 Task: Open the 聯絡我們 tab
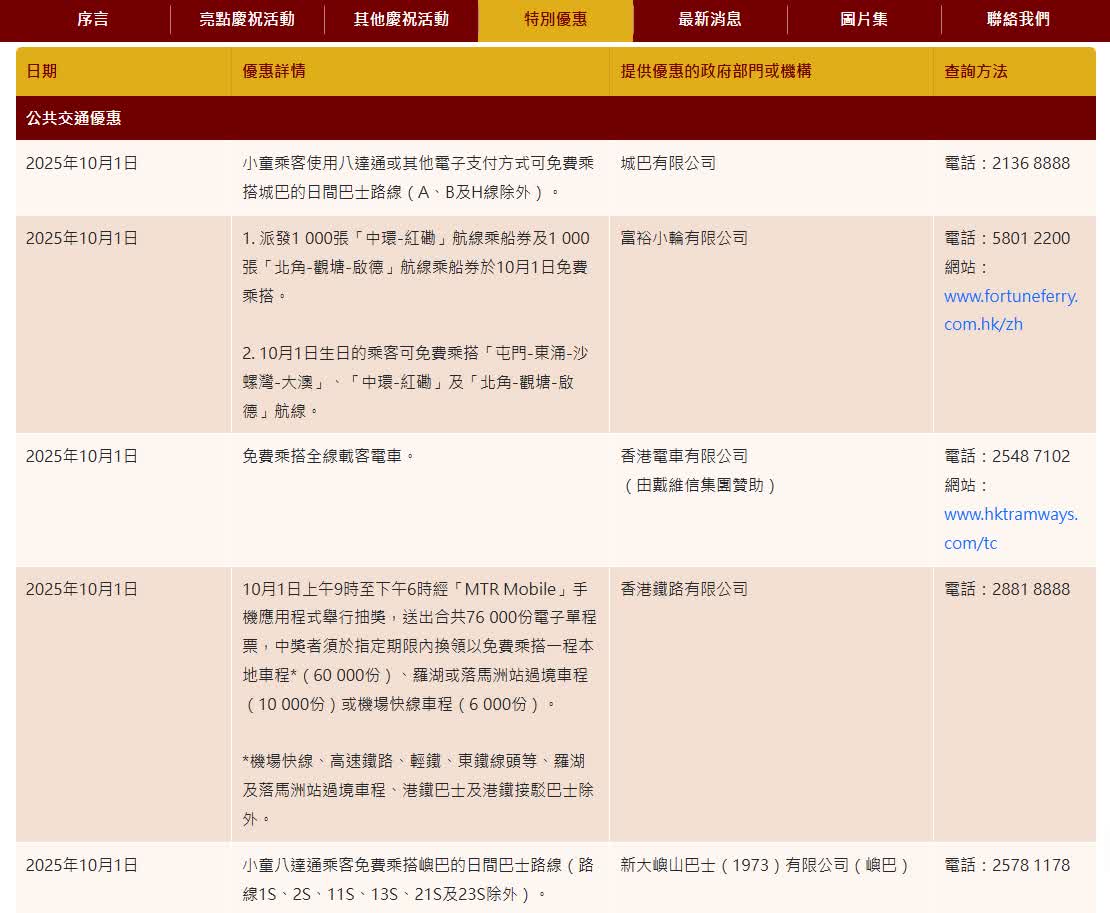pos(1019,19)
